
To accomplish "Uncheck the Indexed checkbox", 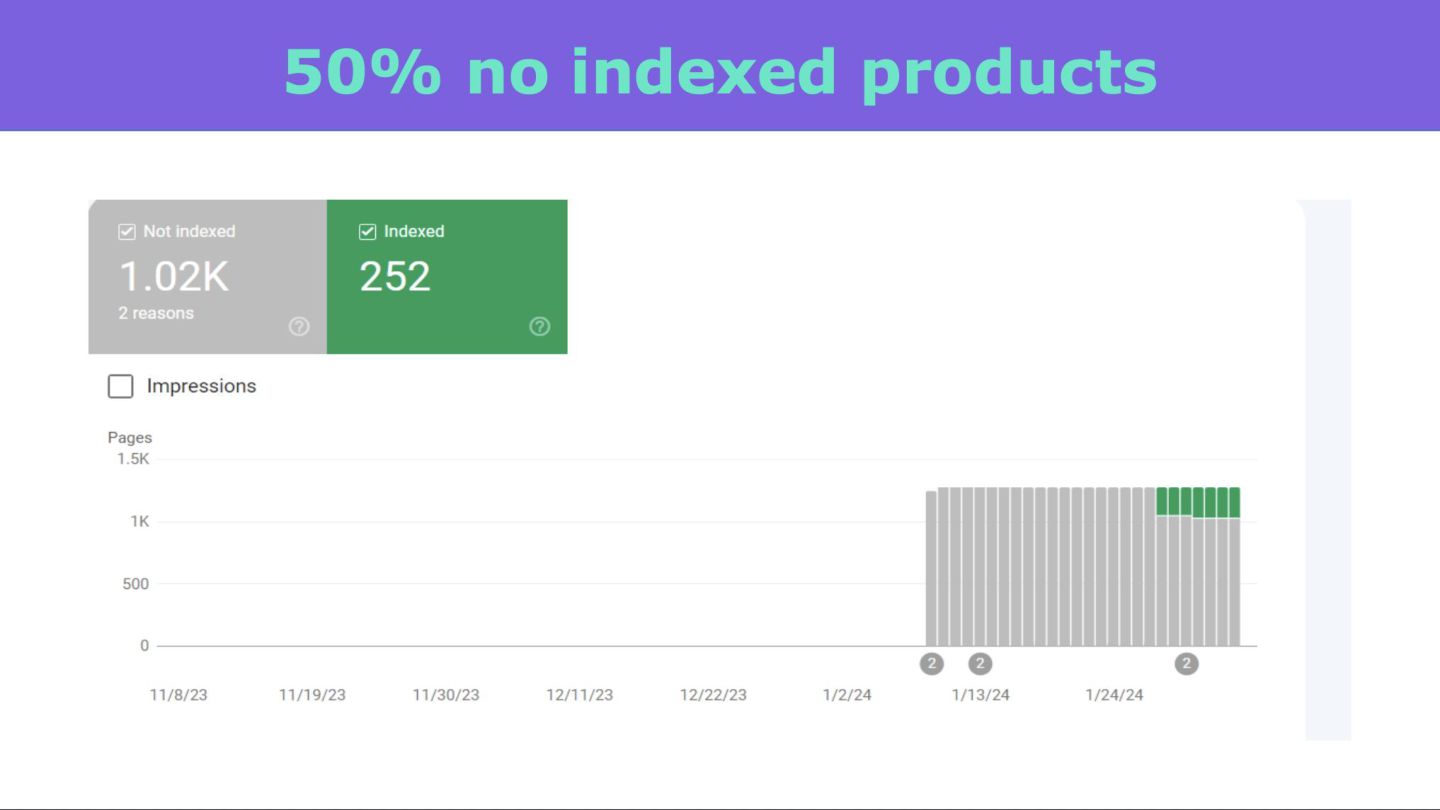I will pyautogui.click(x=367, y=232).
